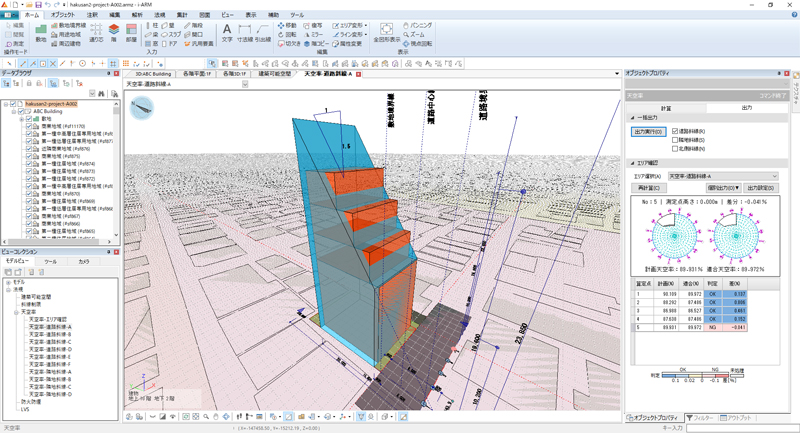Toggle the 道路斜線 checkbox
Viewport: 800px width, 433px height.
pyautogui.click(x=676, y=131)
